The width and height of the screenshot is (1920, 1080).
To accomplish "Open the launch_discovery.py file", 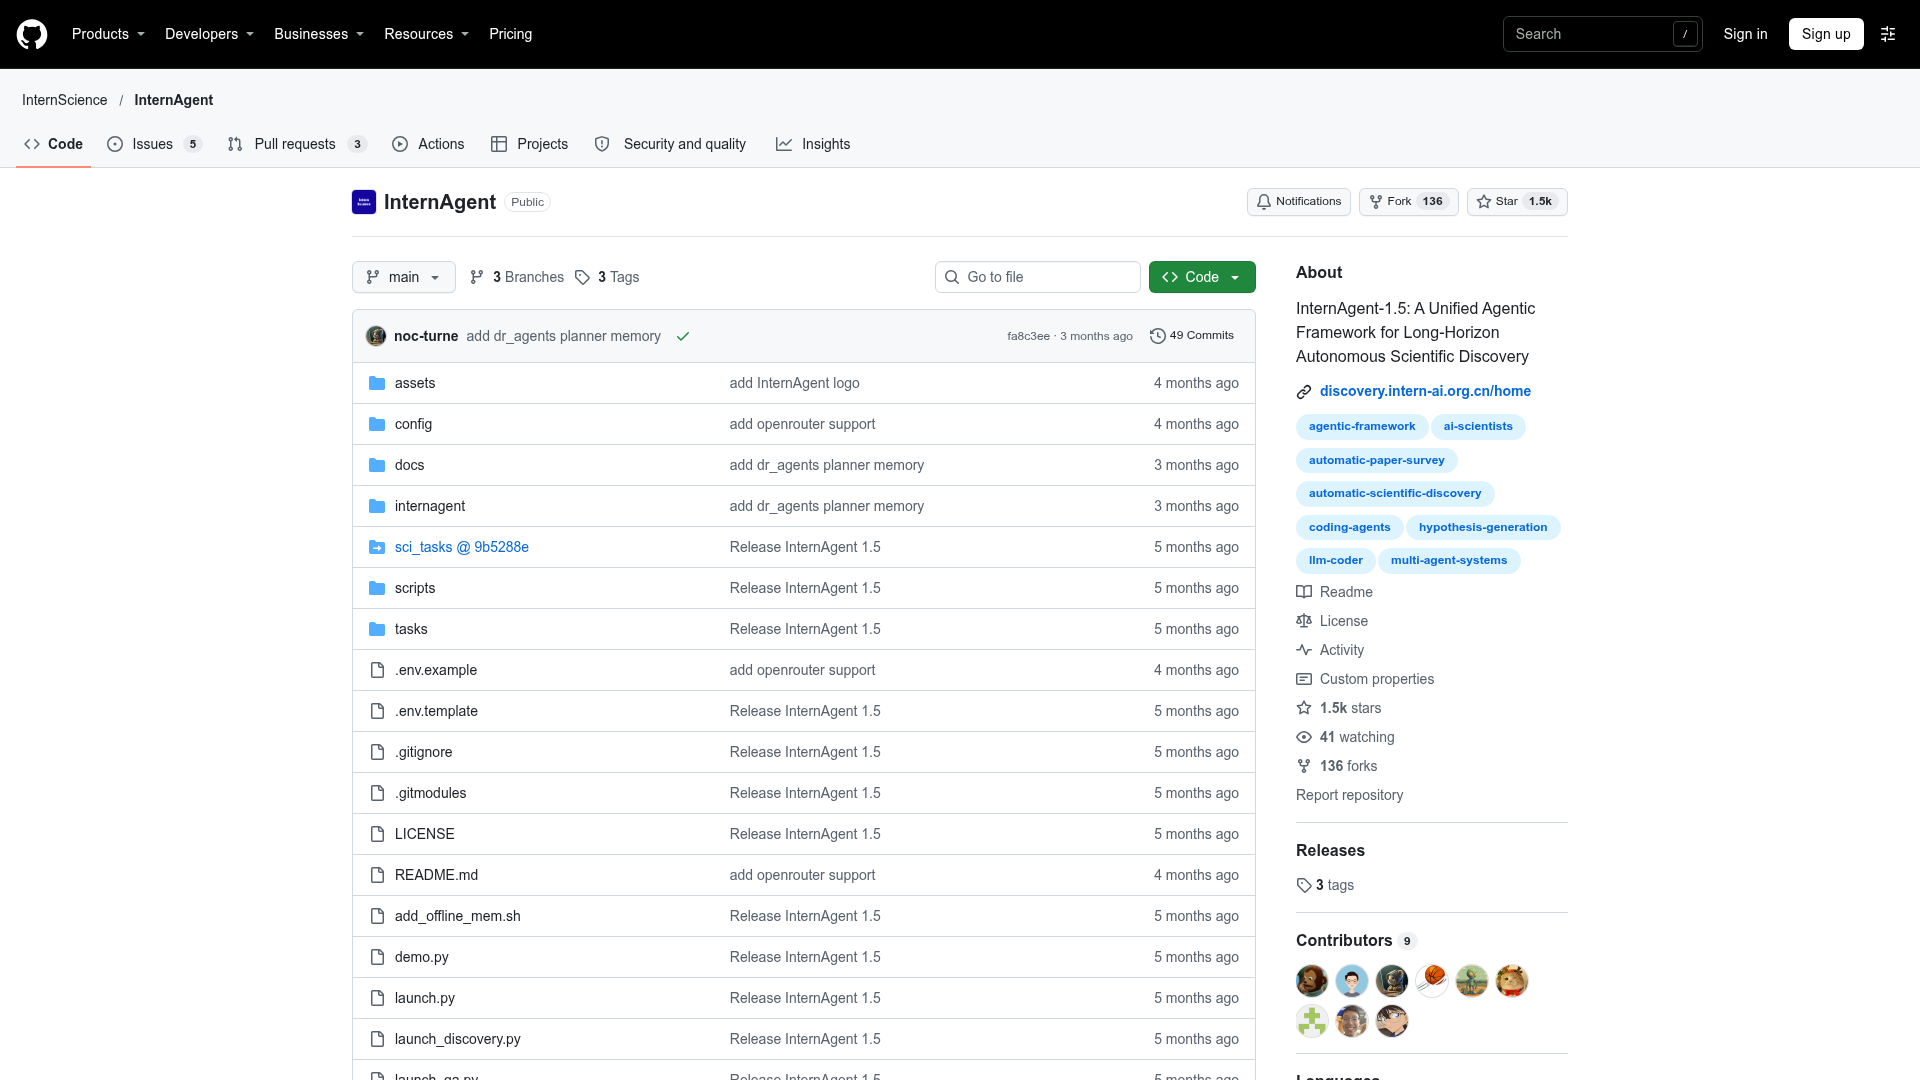I will pyautogui.click(x=458, y=1039).
